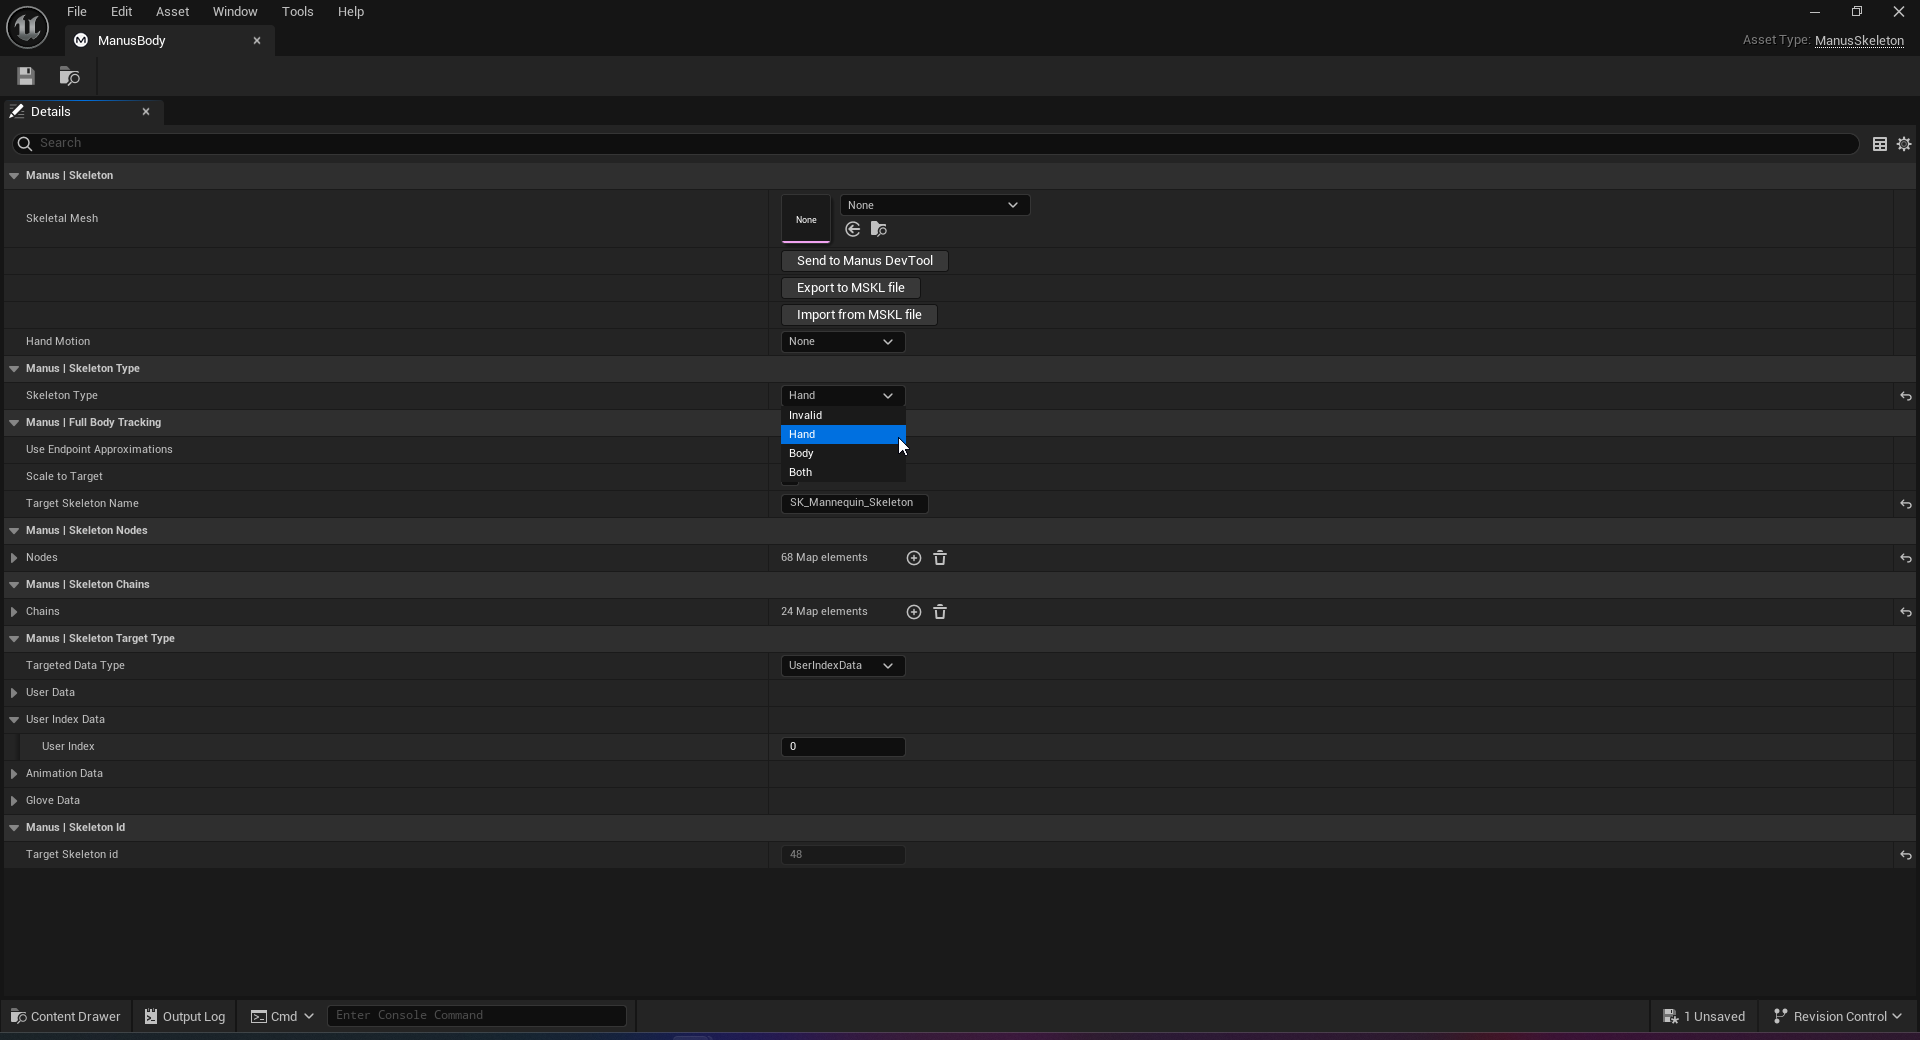Open the Tools menu
This screenshot has width=1920, height=1040.
click(x=297, y=12)
